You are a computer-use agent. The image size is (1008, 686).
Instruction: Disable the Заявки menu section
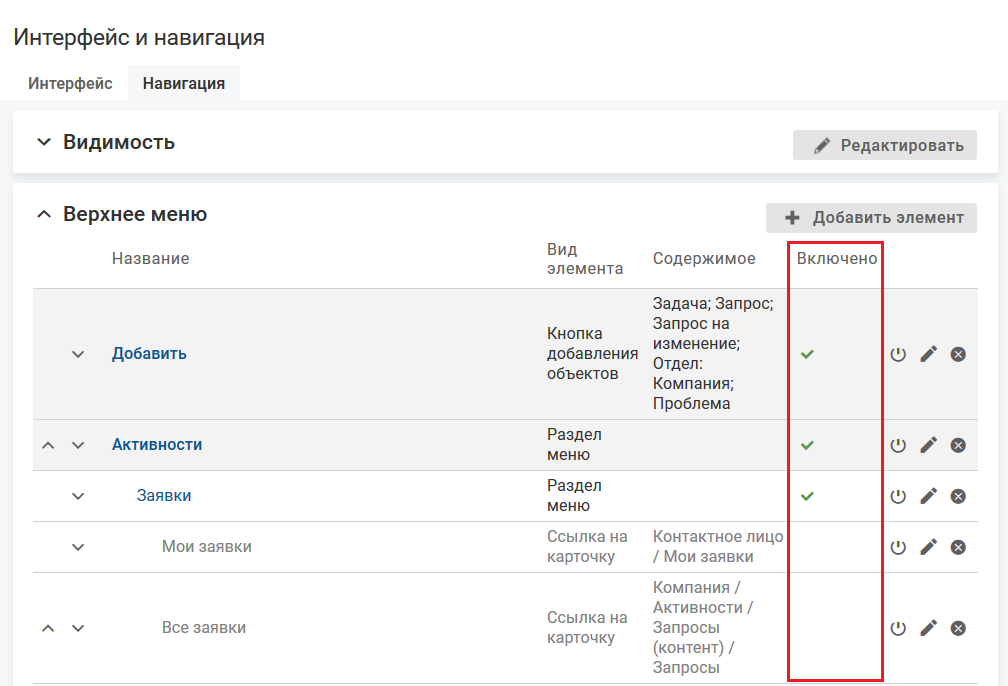898,496
